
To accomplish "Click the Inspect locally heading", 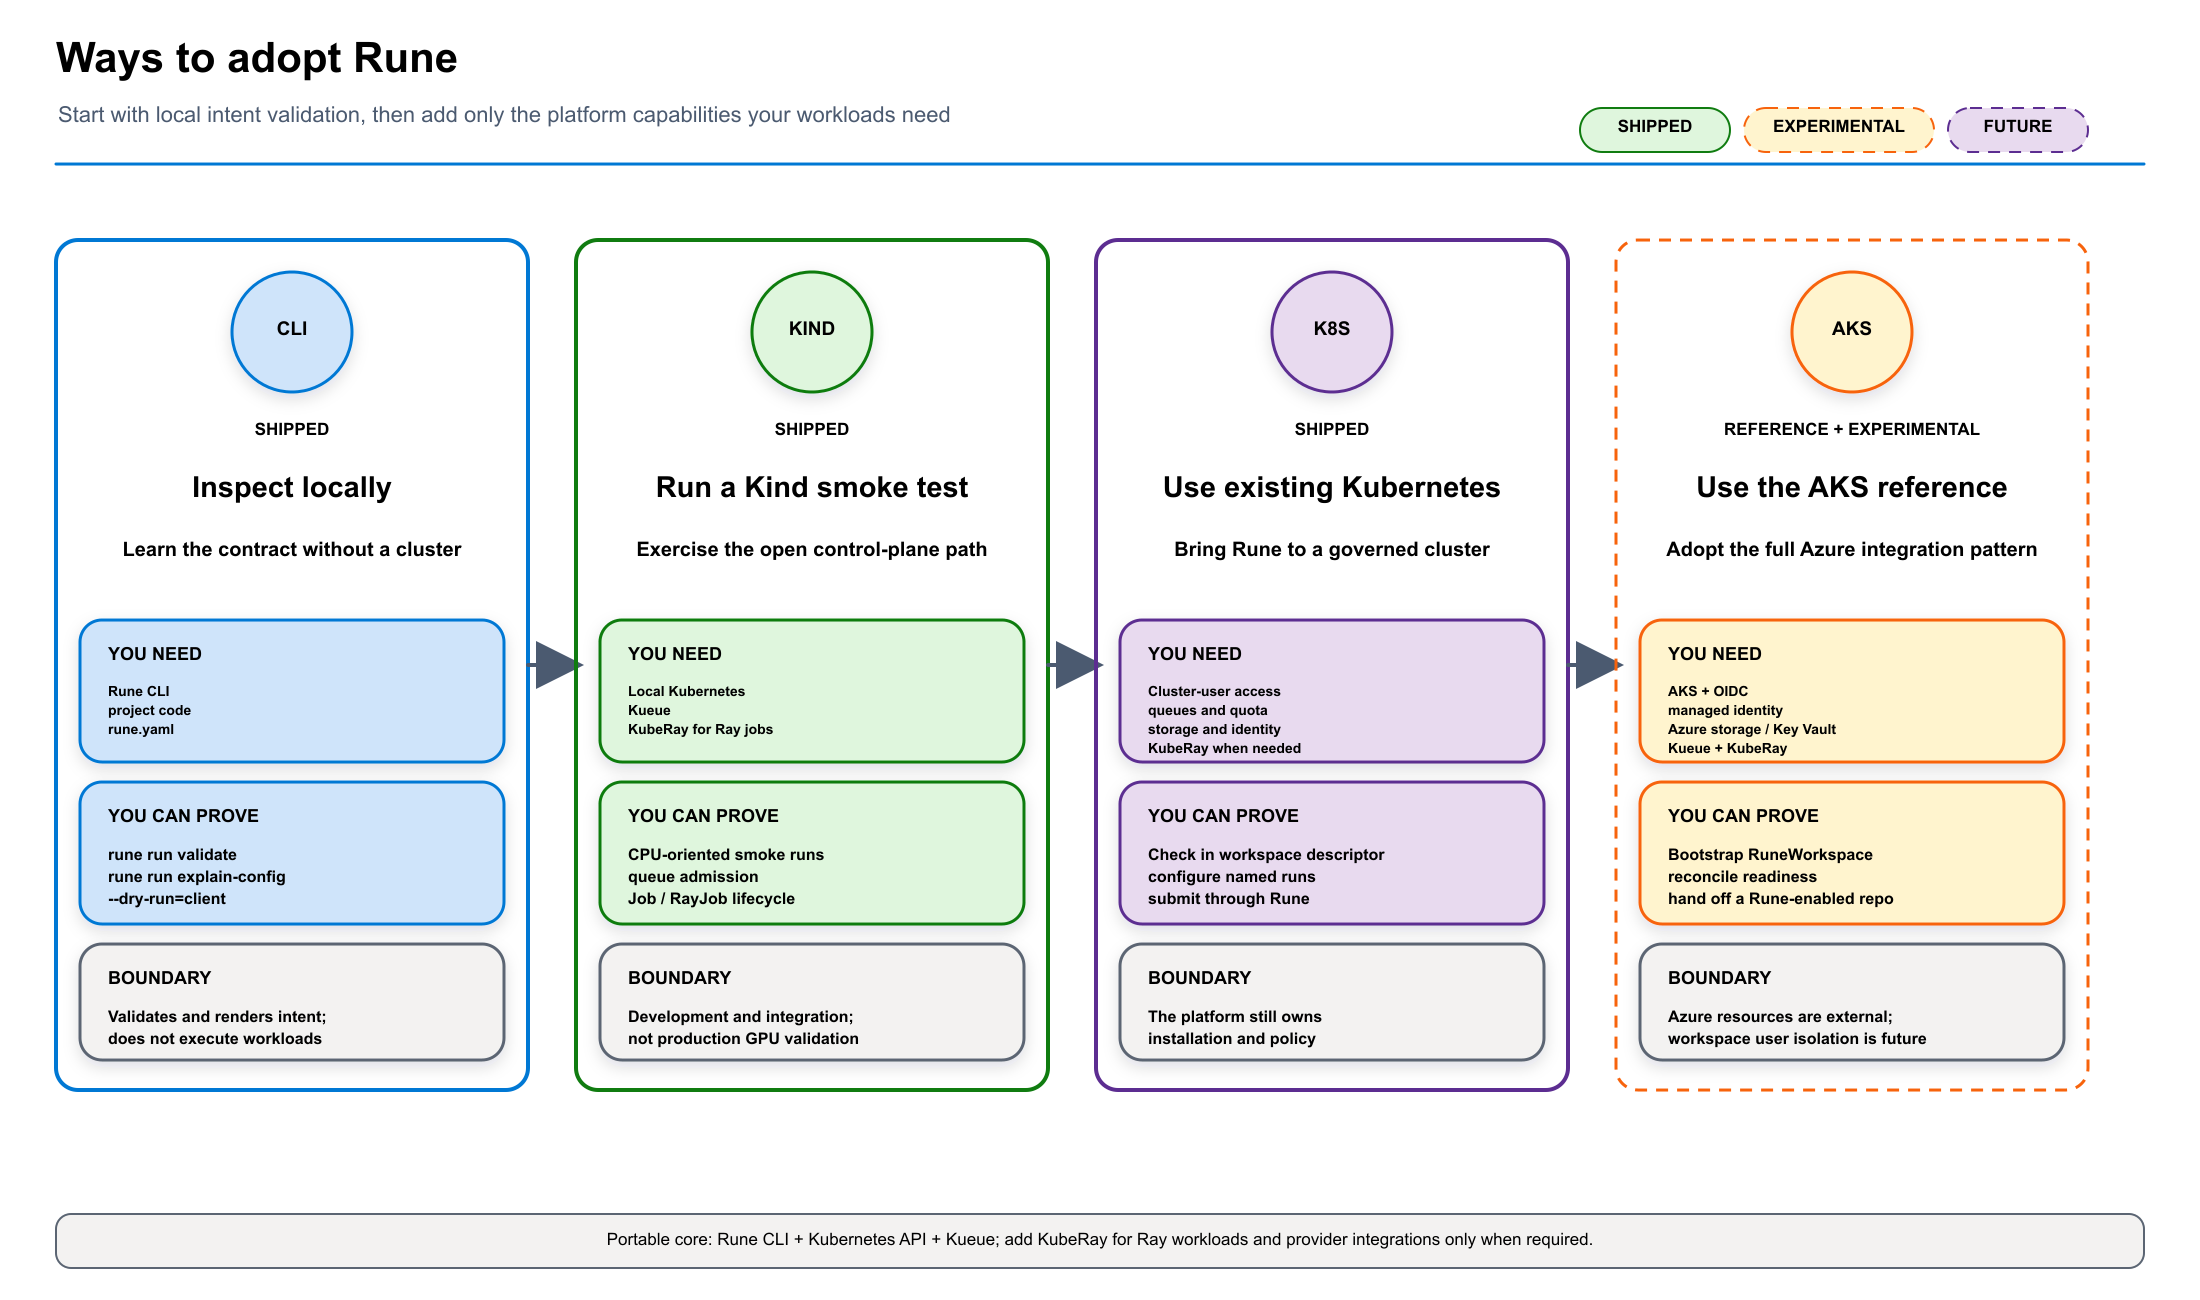I will 292,487.
